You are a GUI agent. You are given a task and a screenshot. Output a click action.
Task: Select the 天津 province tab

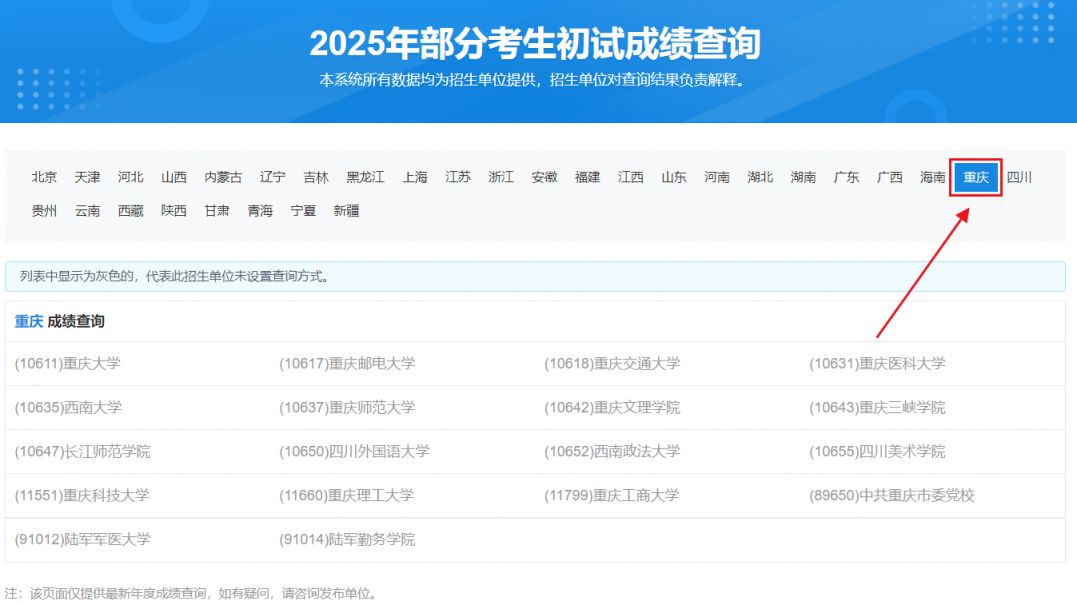87,177
